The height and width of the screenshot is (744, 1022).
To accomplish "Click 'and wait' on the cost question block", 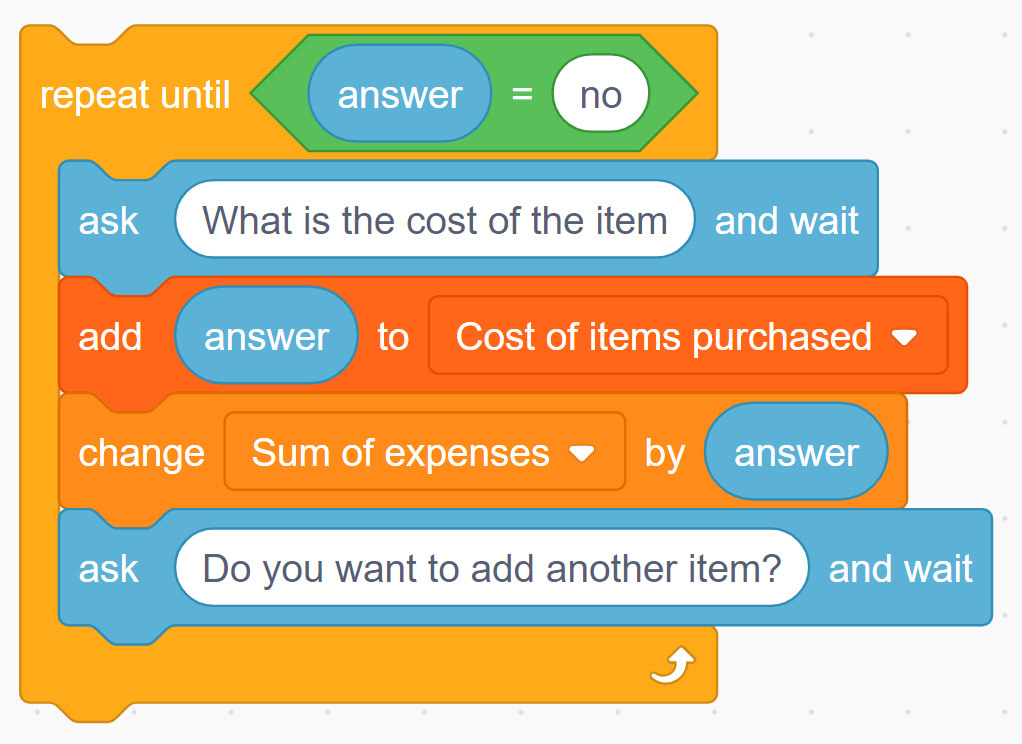I will pyautogui.click(x=786, y=221).
